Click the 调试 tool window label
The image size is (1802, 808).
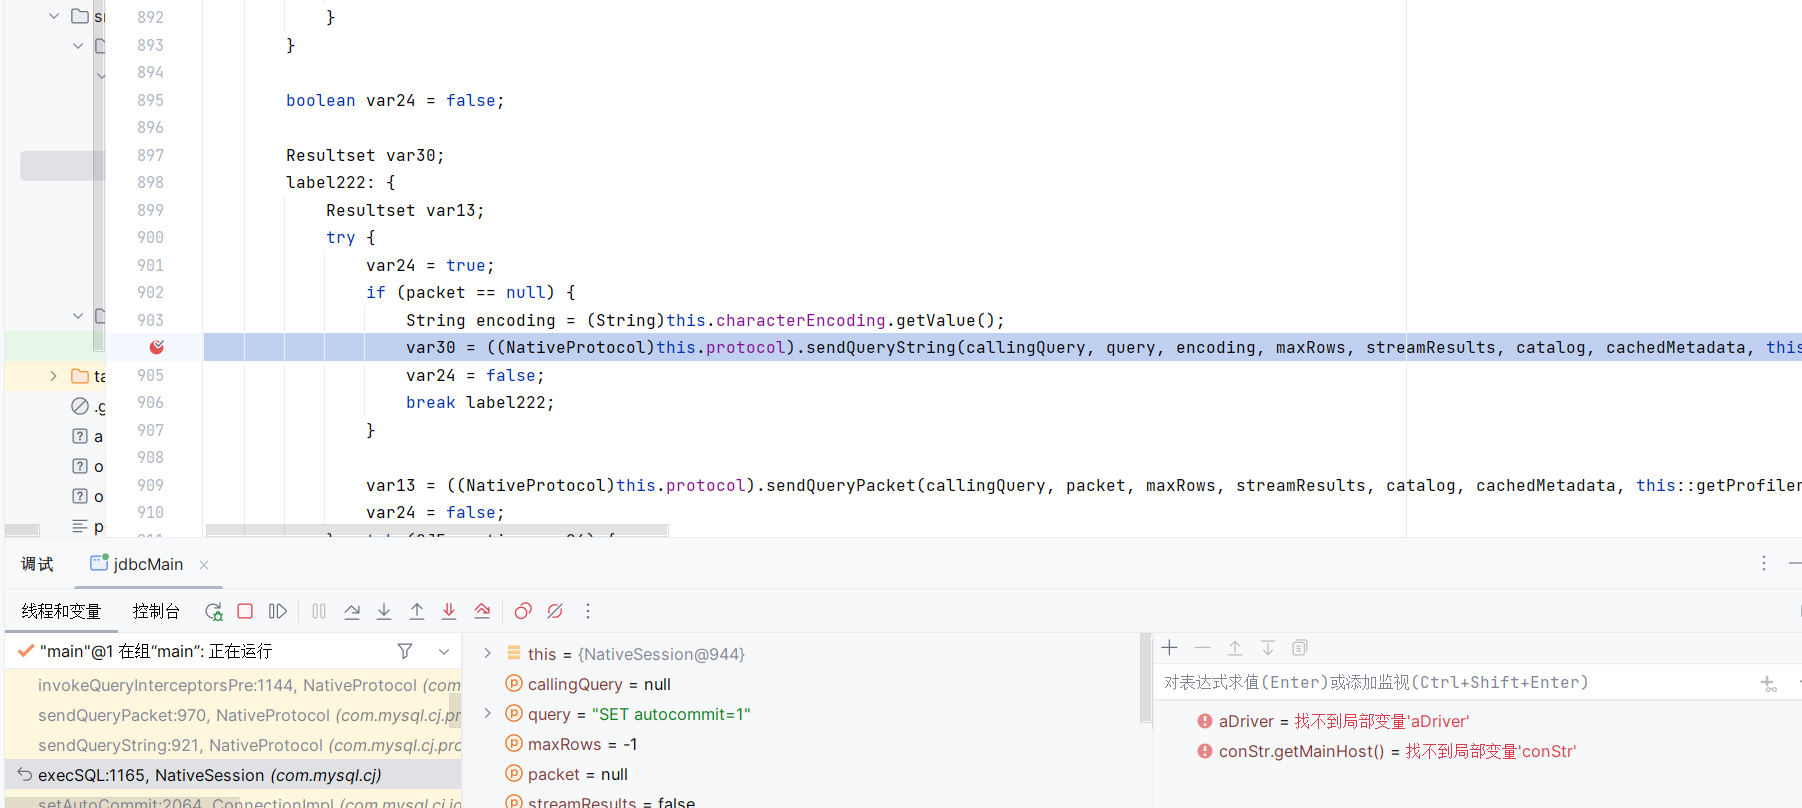tap(37, 564)
